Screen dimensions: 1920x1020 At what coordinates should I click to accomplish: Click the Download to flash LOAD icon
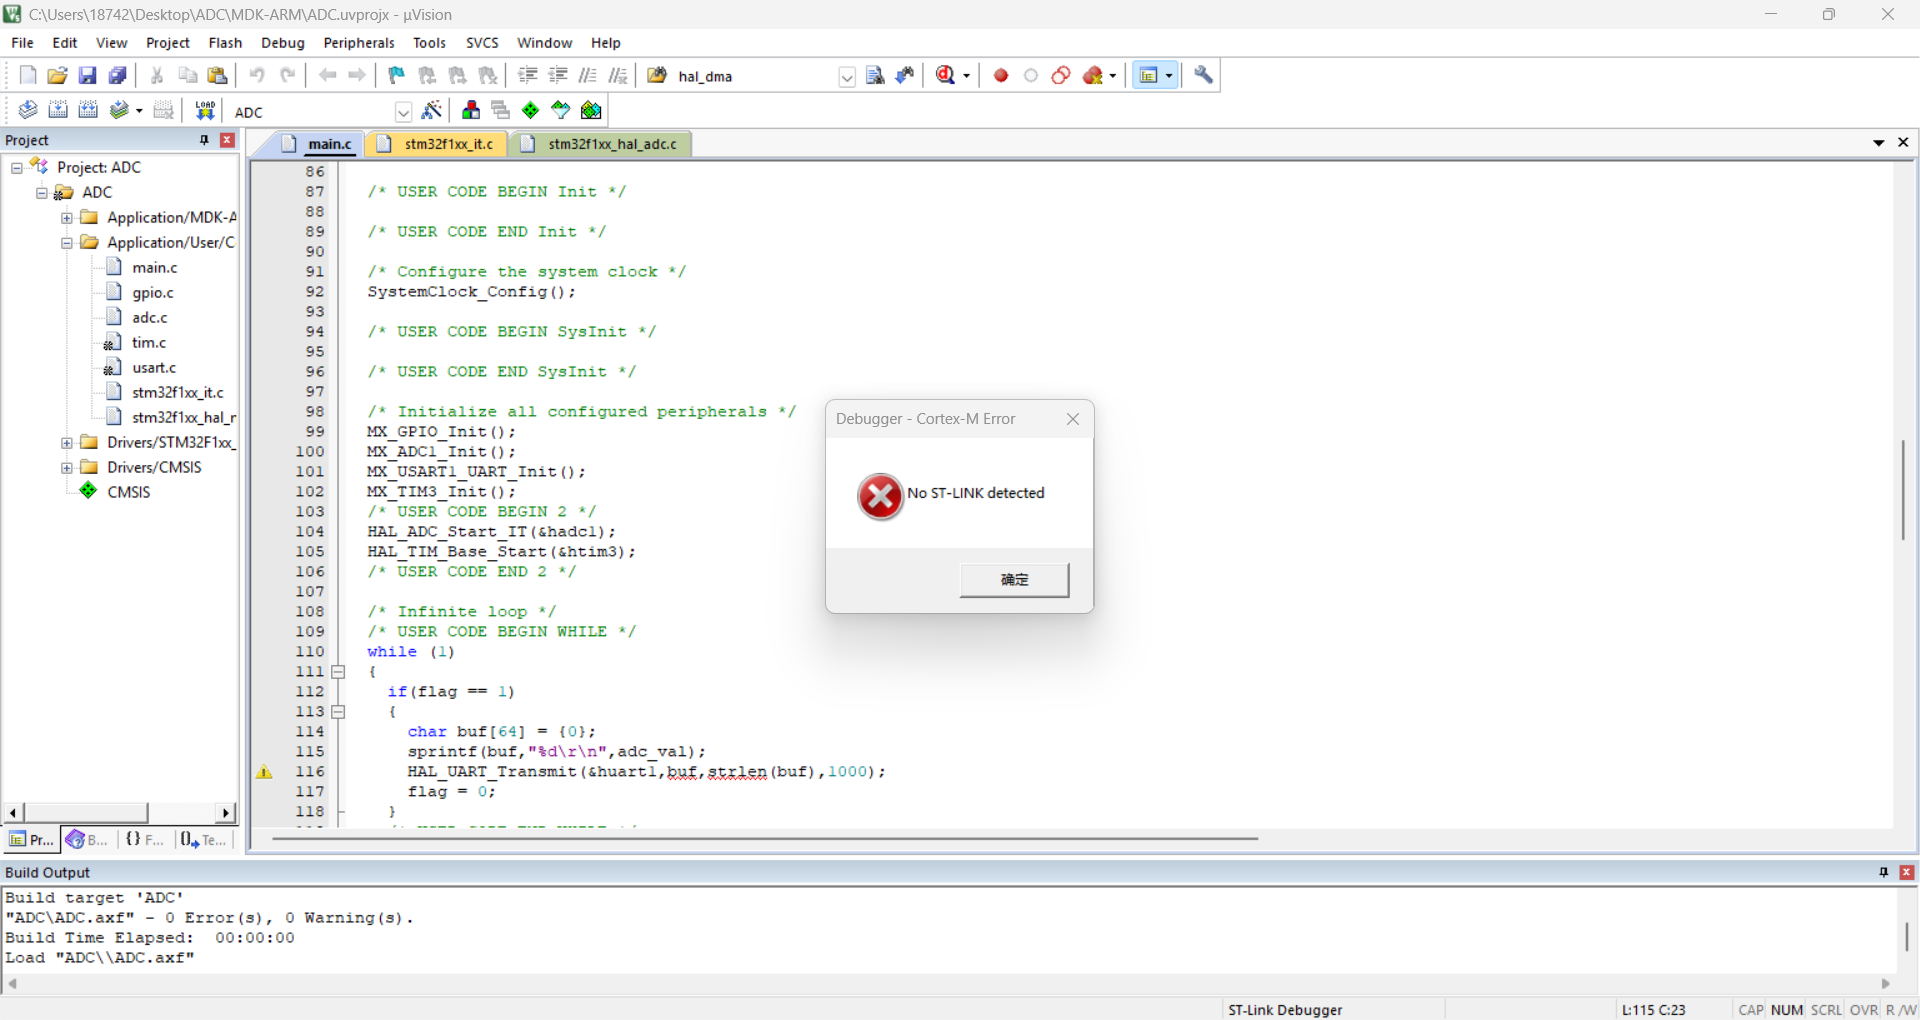pos(205,111)
